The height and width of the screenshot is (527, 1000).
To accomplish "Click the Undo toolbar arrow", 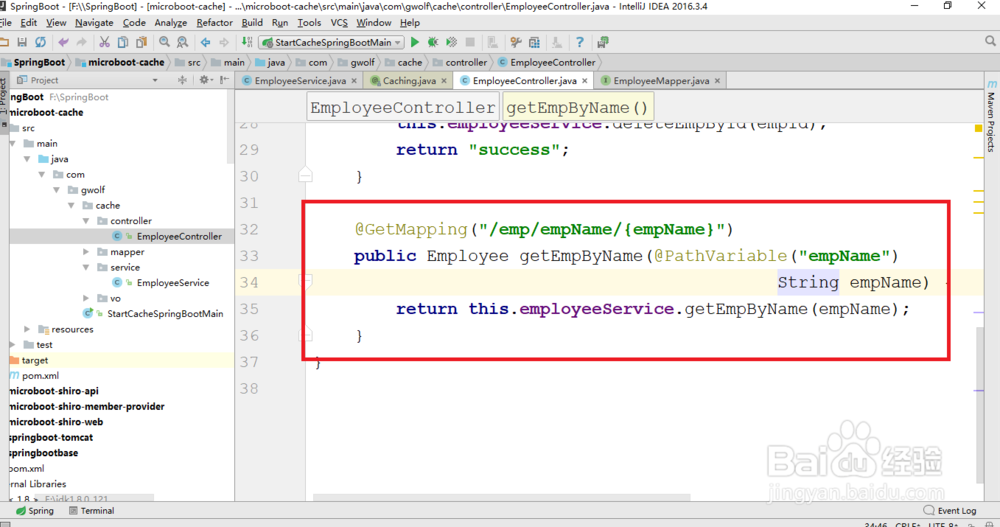I will [63, 42].
